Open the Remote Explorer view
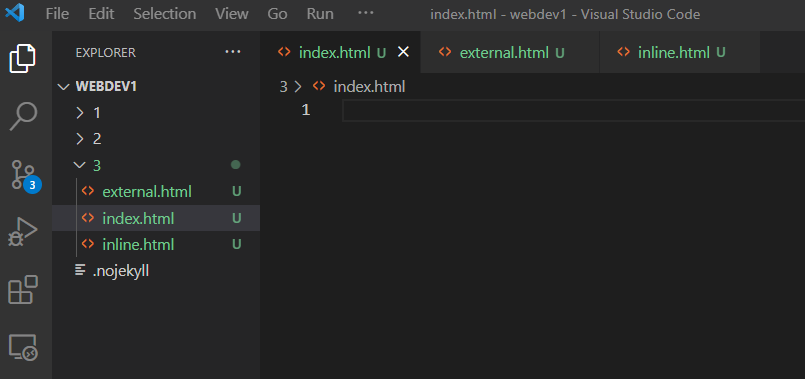This screenshot has width=805, height=379. (x=24, y=347)
